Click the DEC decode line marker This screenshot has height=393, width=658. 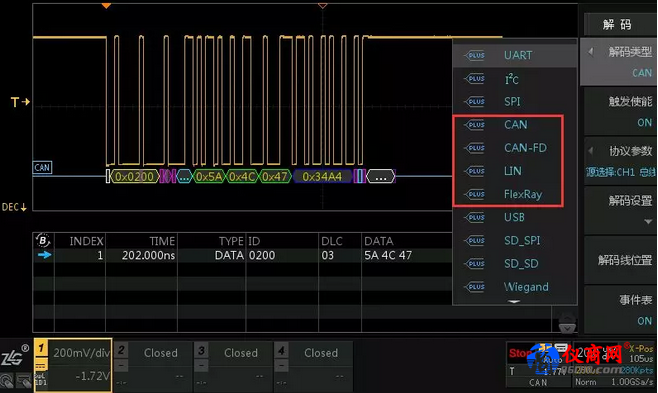(x=14, y=207)
